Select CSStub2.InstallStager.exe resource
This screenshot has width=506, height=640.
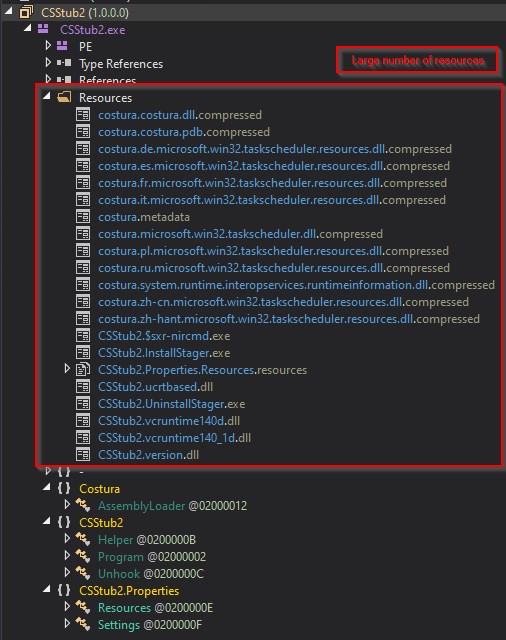[x=164, y=353]
